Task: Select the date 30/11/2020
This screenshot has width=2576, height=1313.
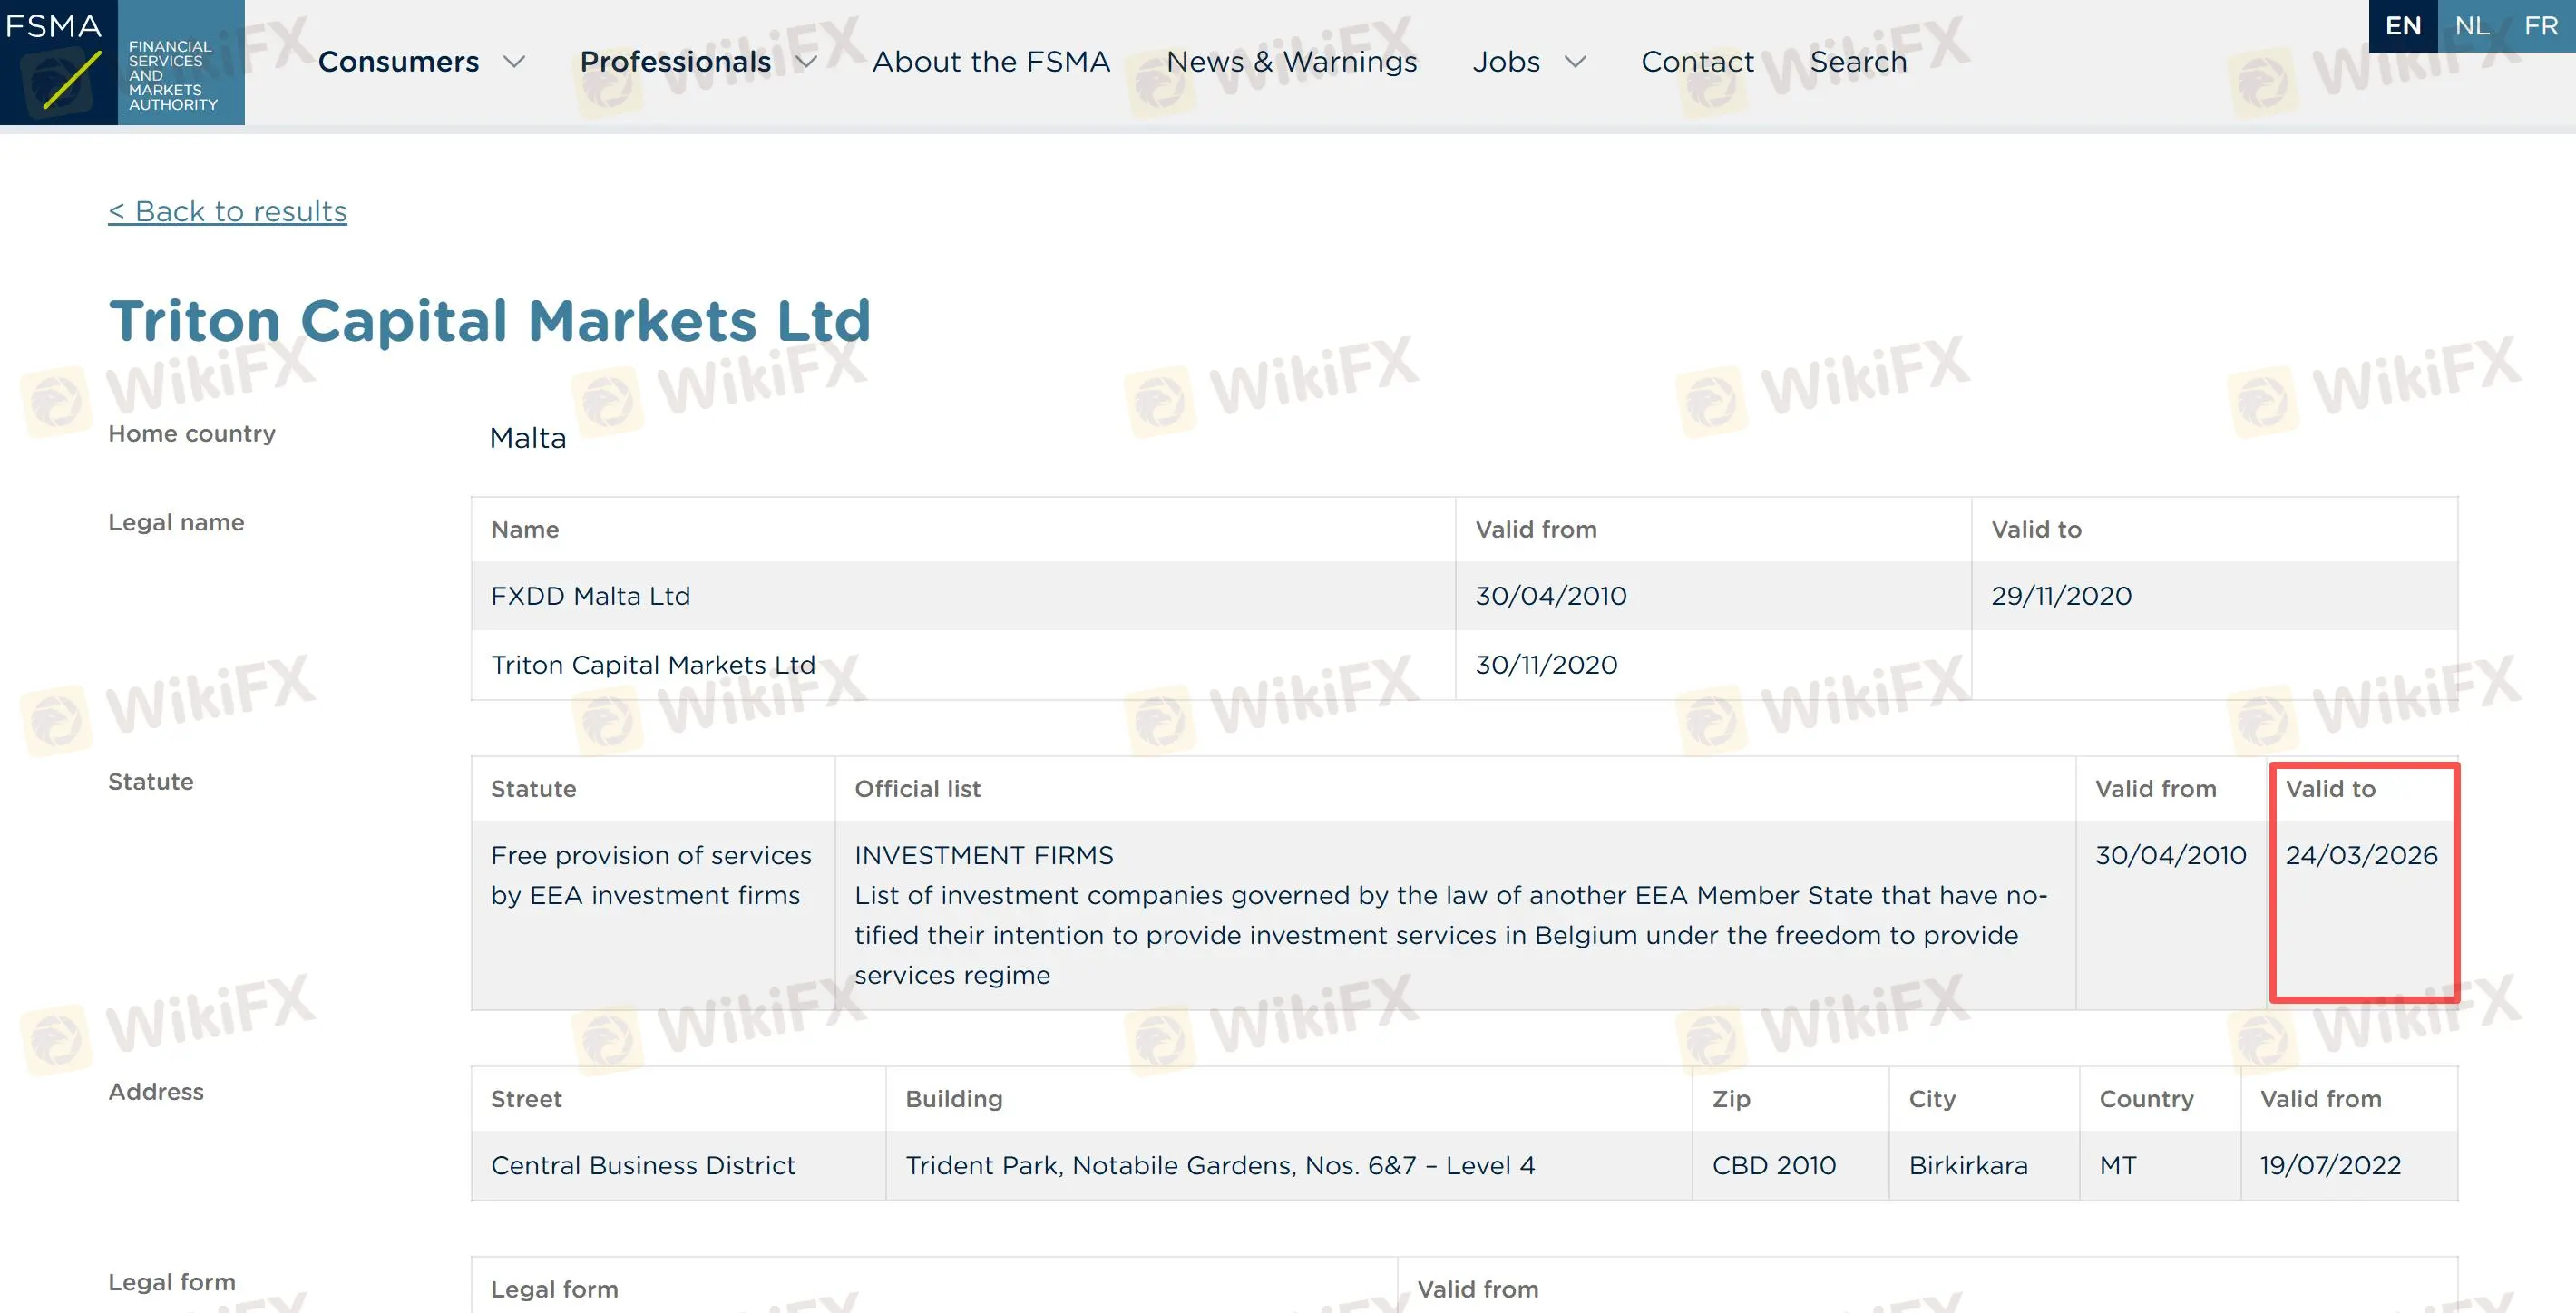Action: (1546, 665)
